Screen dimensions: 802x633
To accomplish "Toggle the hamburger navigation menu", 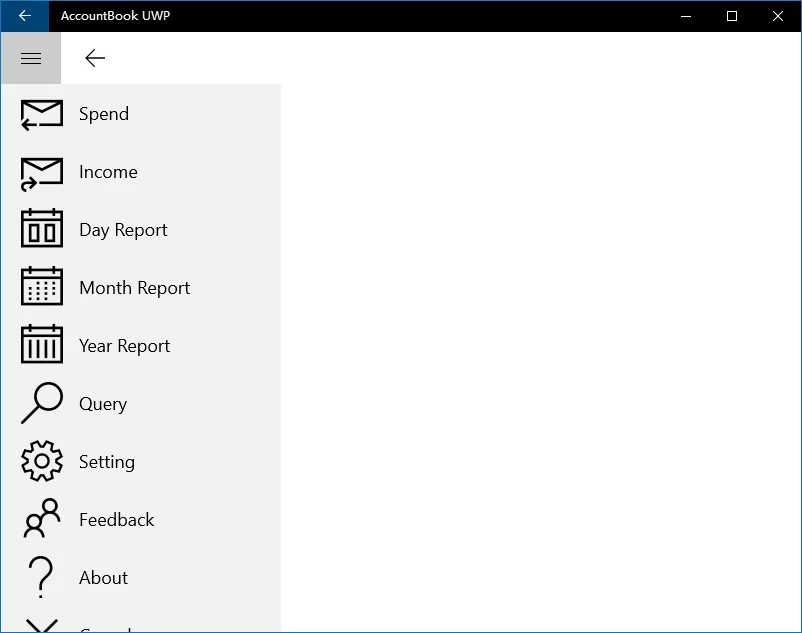I will 31,58.
